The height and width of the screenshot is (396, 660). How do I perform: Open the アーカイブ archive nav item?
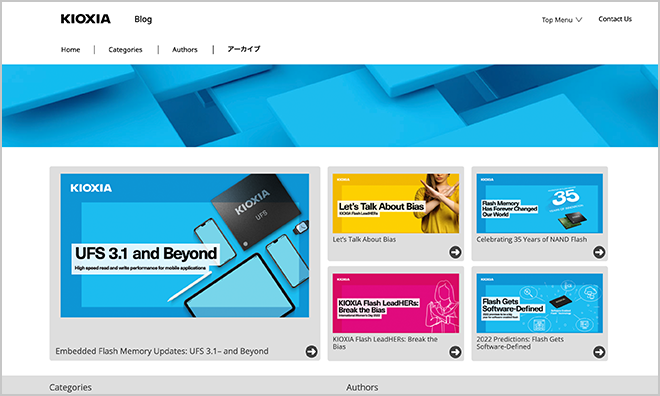pyautogui.click(x=244, y=49)
